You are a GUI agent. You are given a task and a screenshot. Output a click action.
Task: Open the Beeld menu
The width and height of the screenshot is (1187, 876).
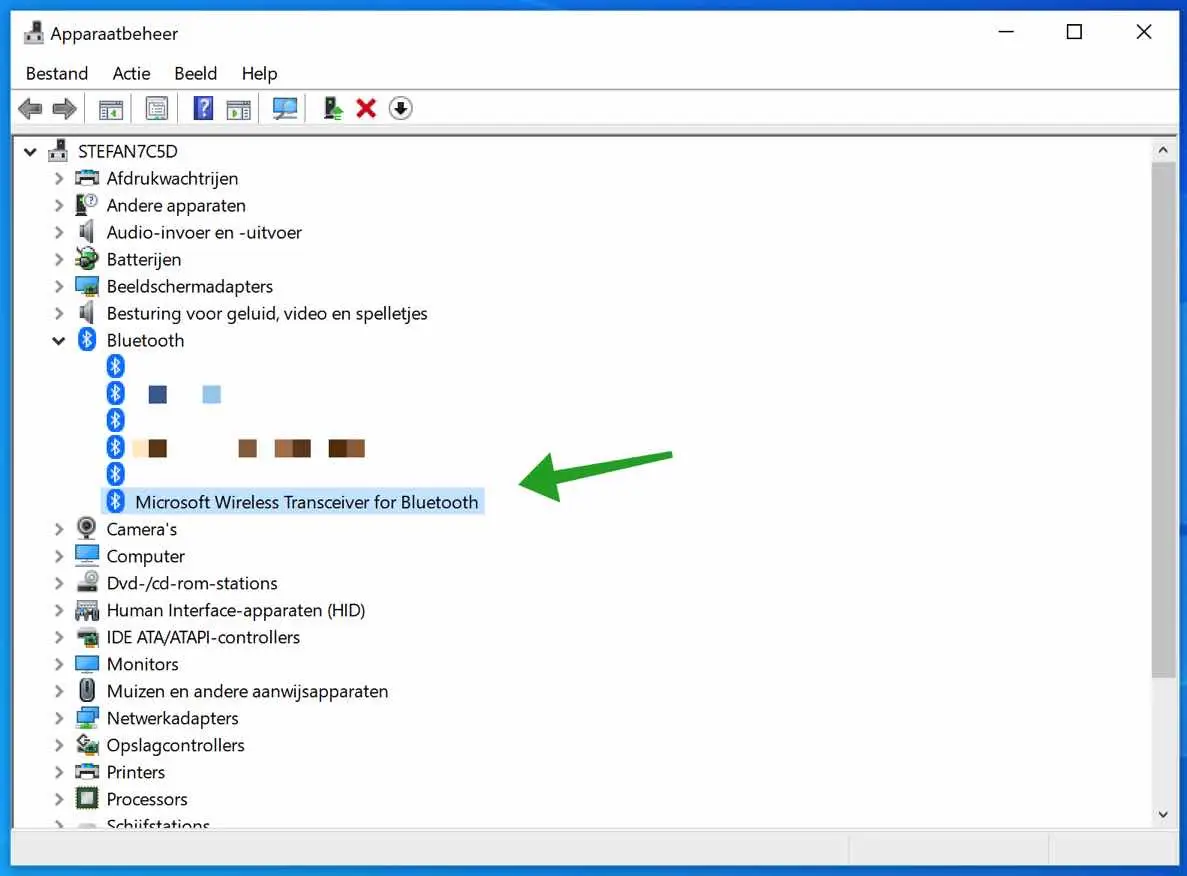(x=195, y=73)
